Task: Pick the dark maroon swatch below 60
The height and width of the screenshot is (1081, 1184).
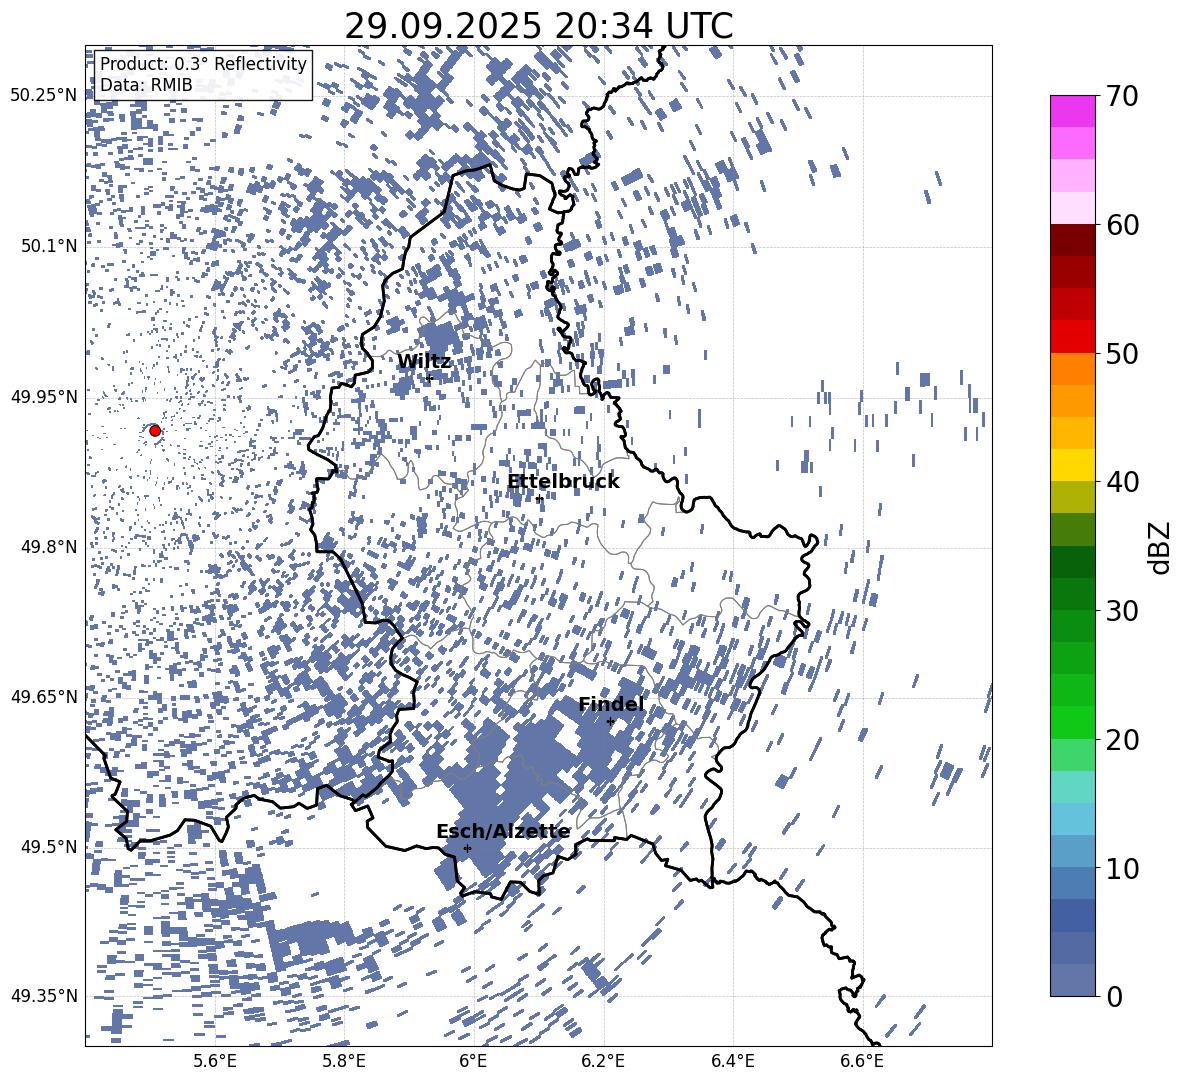Action: (x=1073, y=241)
